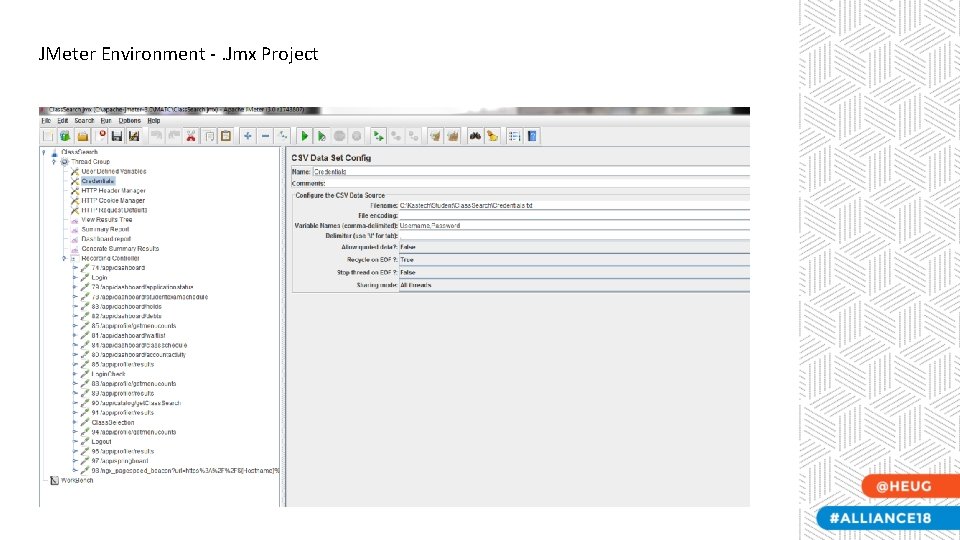Select the 74 /app/dashboard sampler
Viewport: 960px width, 540px height.
tap(118, 268)
